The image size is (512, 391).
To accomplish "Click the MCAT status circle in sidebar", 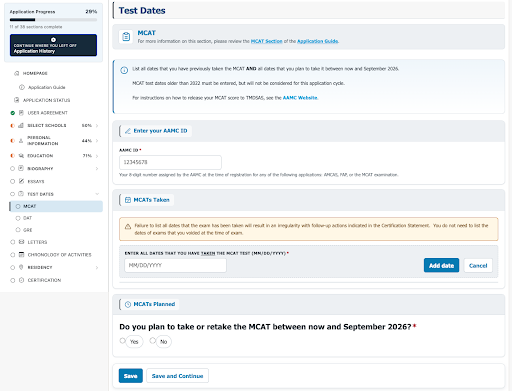I will click(x=18, y=206).
